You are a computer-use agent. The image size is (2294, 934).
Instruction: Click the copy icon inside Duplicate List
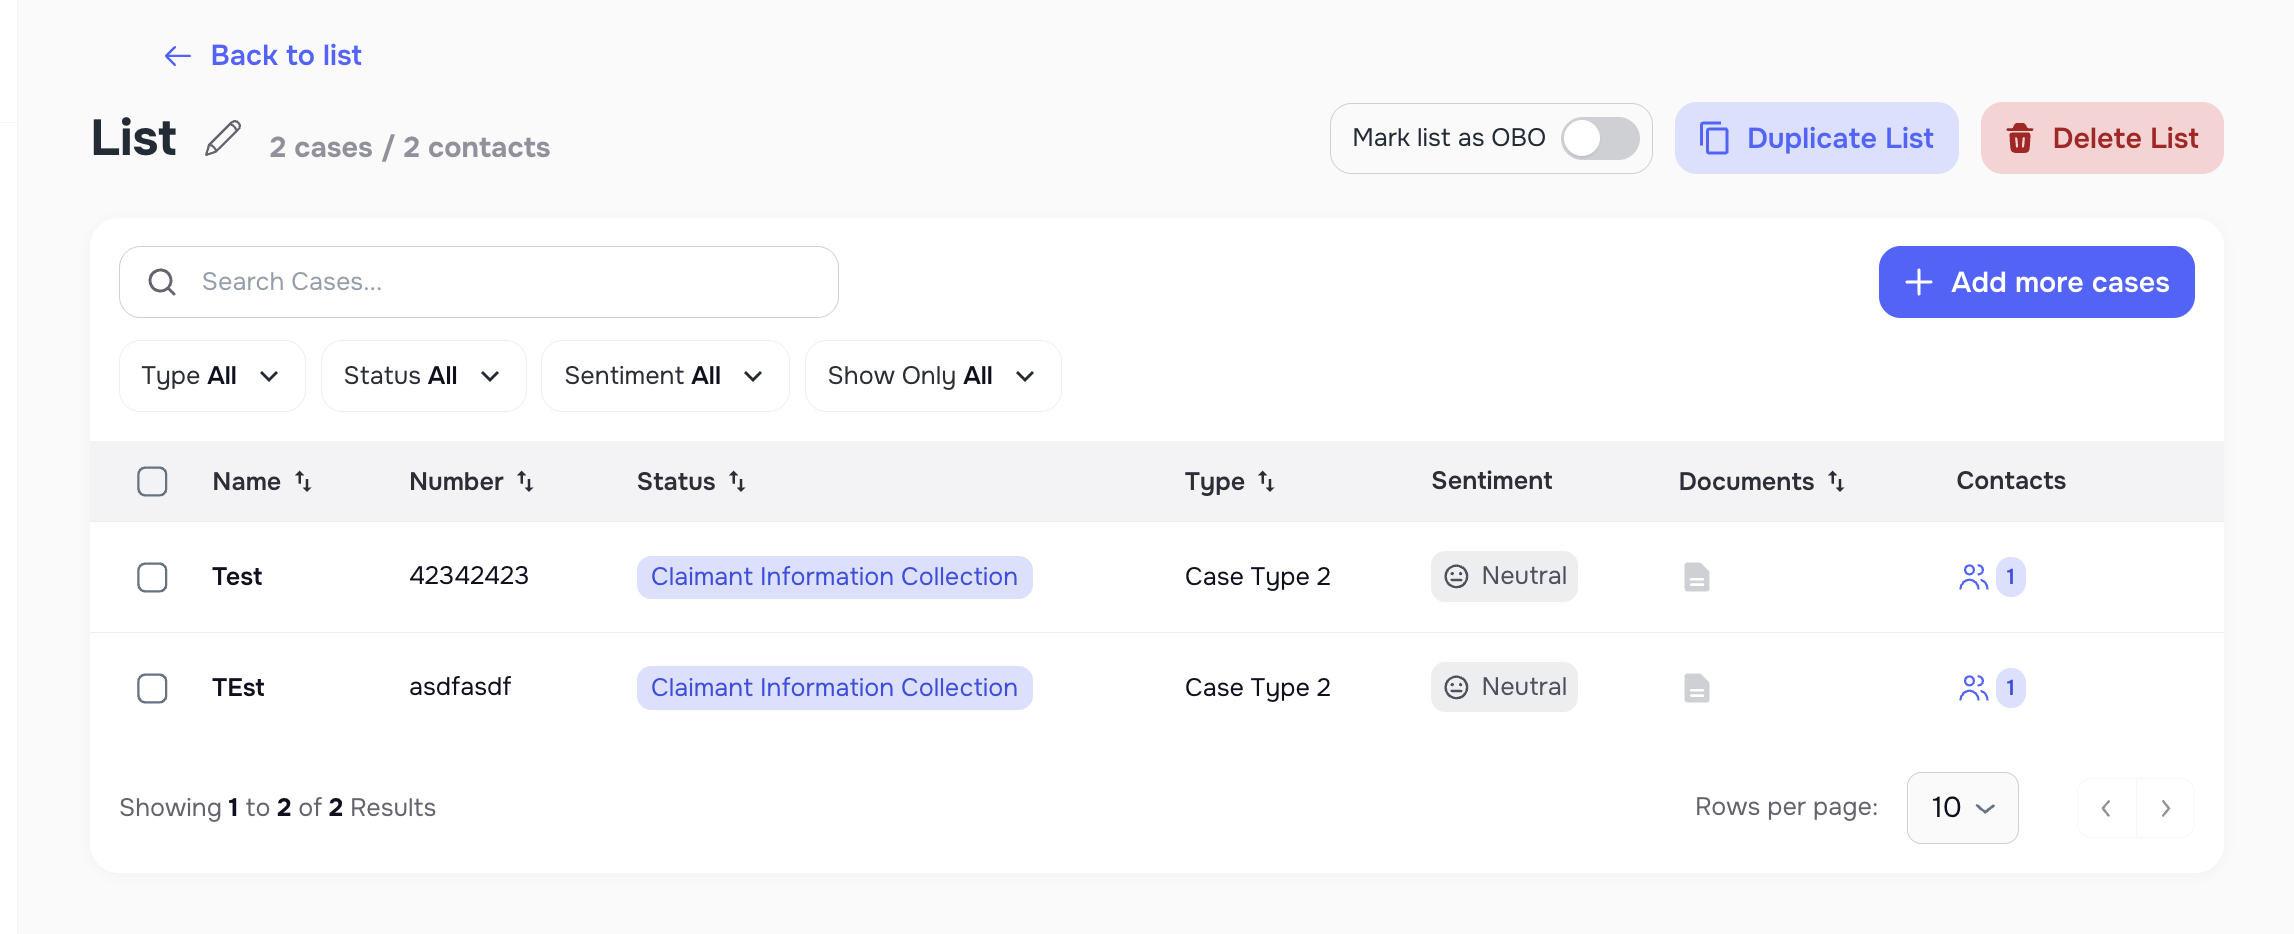pyautogui.click(x=1716, y=138)
